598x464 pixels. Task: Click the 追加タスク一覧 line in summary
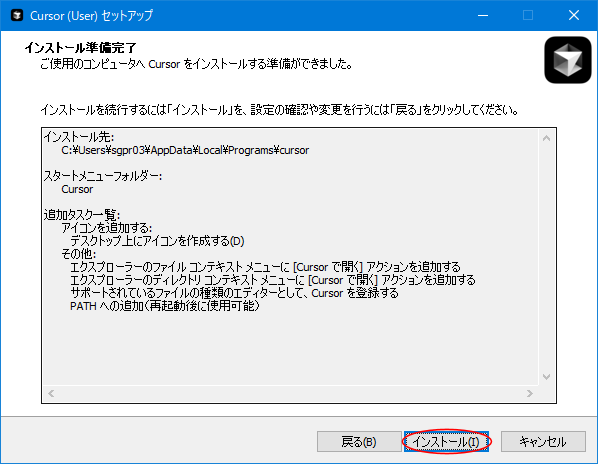click(82, 215)
